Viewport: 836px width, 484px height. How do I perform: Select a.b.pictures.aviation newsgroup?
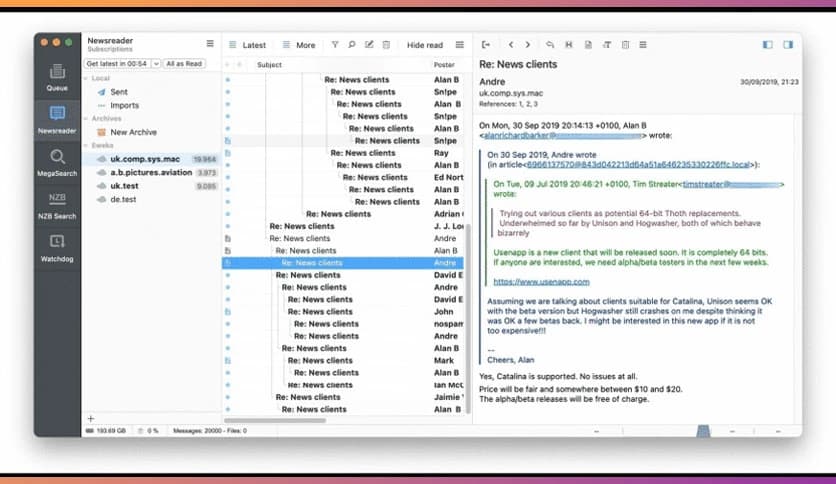(x=151, y=172)
